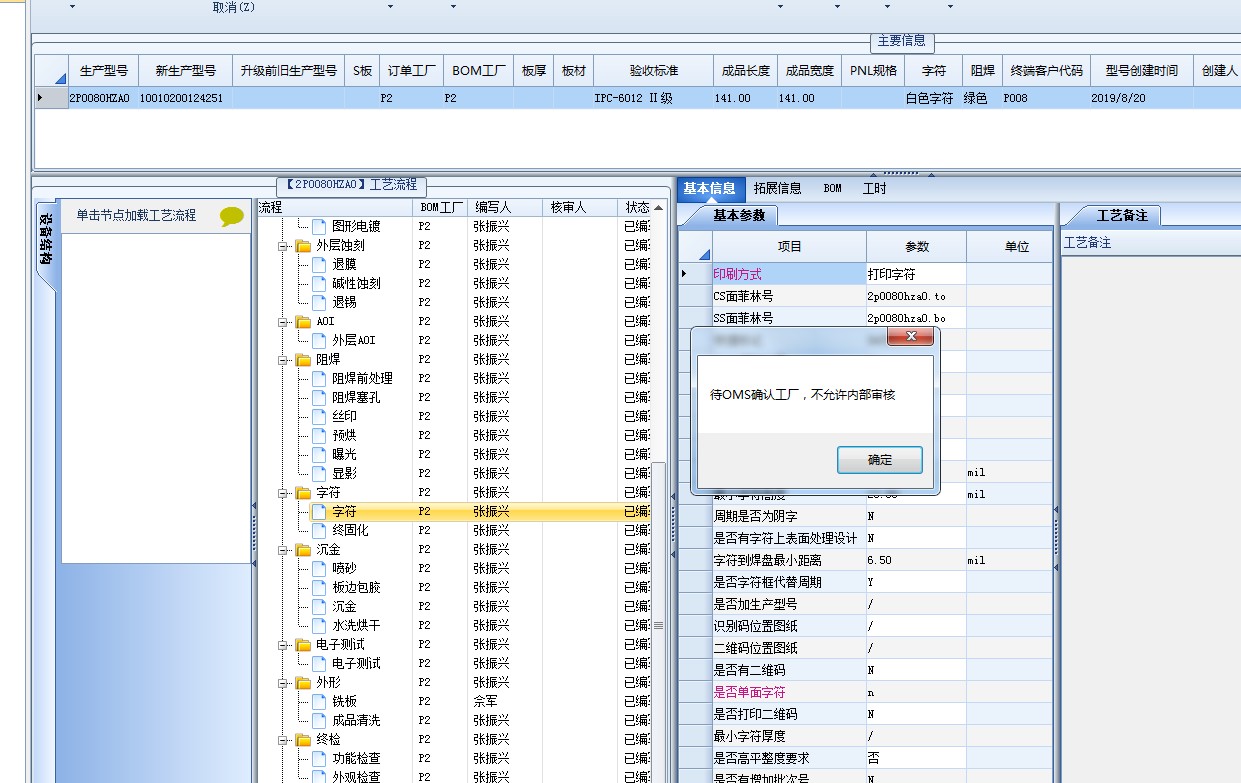Click the document icon beside 外观检查

[319, 777]
